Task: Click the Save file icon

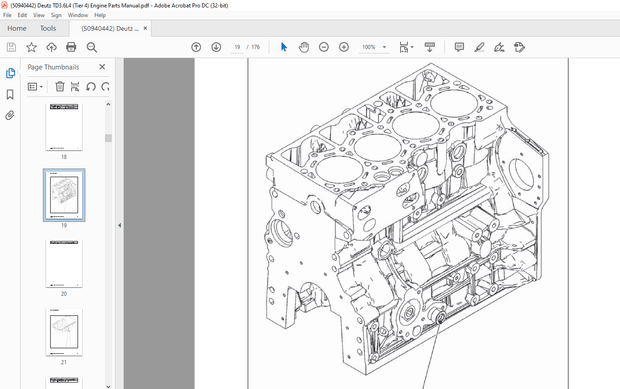Action: 11,47
